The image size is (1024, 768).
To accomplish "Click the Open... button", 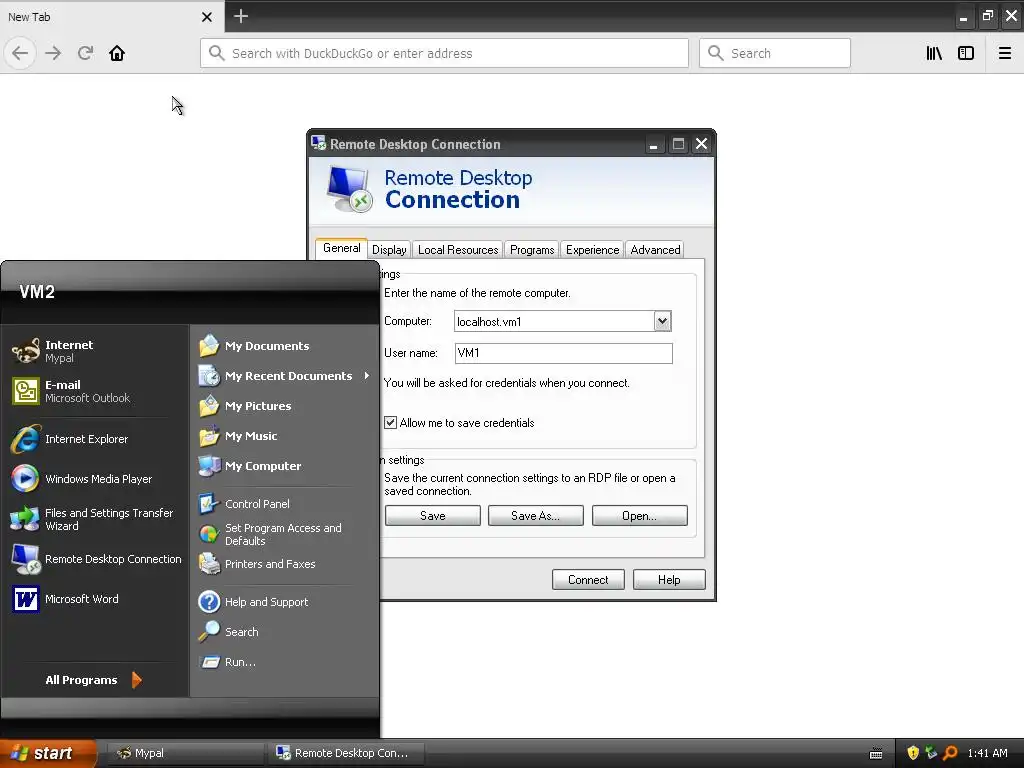I will pyautogui.click(x=639, y=516).
